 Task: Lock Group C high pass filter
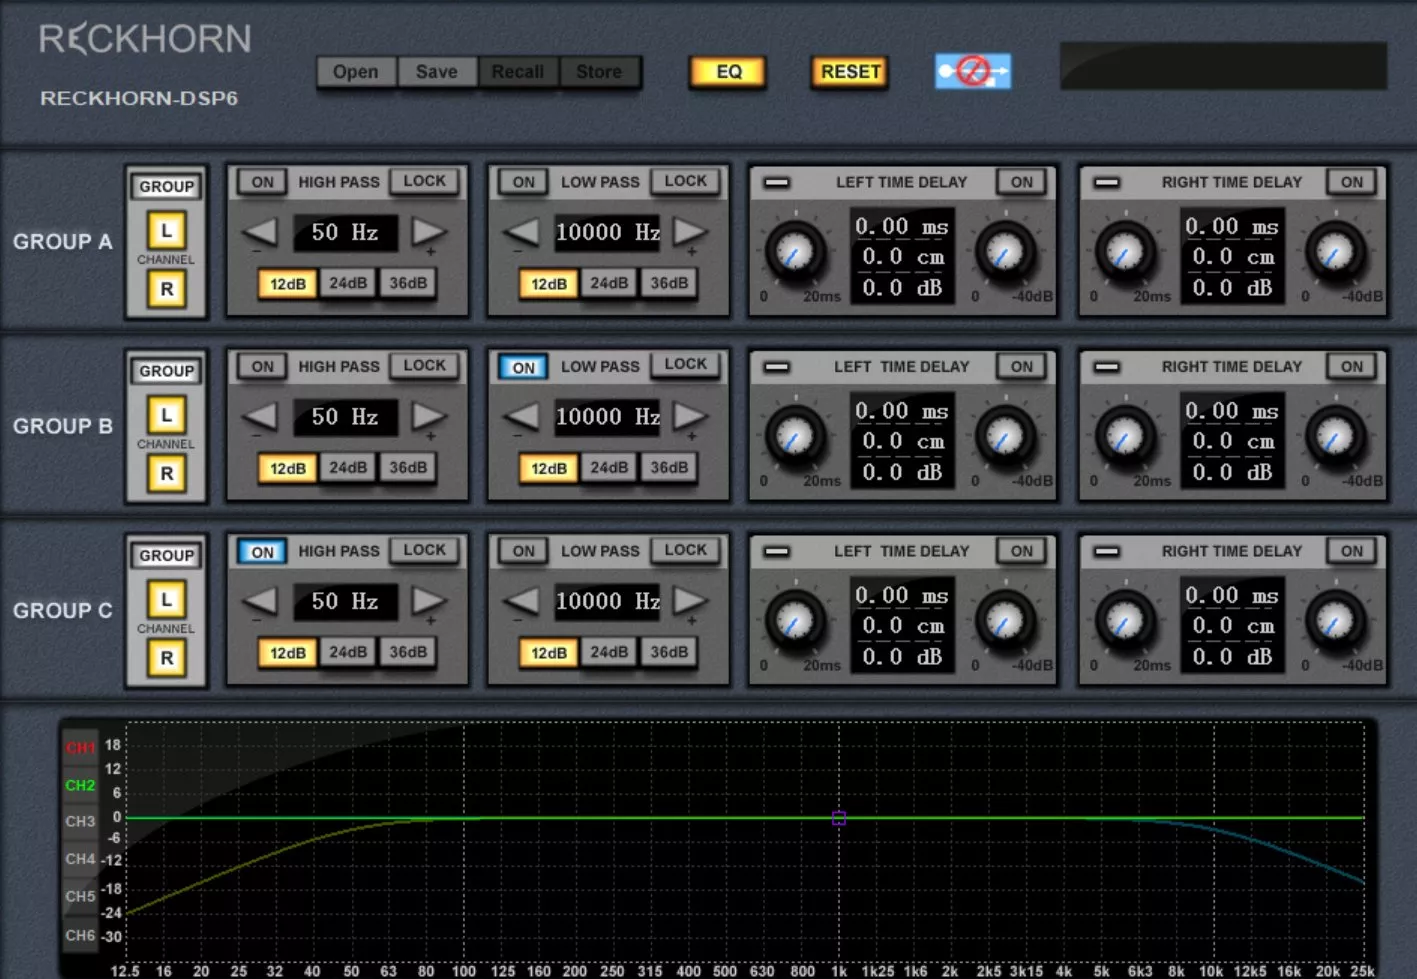(424, 550)
